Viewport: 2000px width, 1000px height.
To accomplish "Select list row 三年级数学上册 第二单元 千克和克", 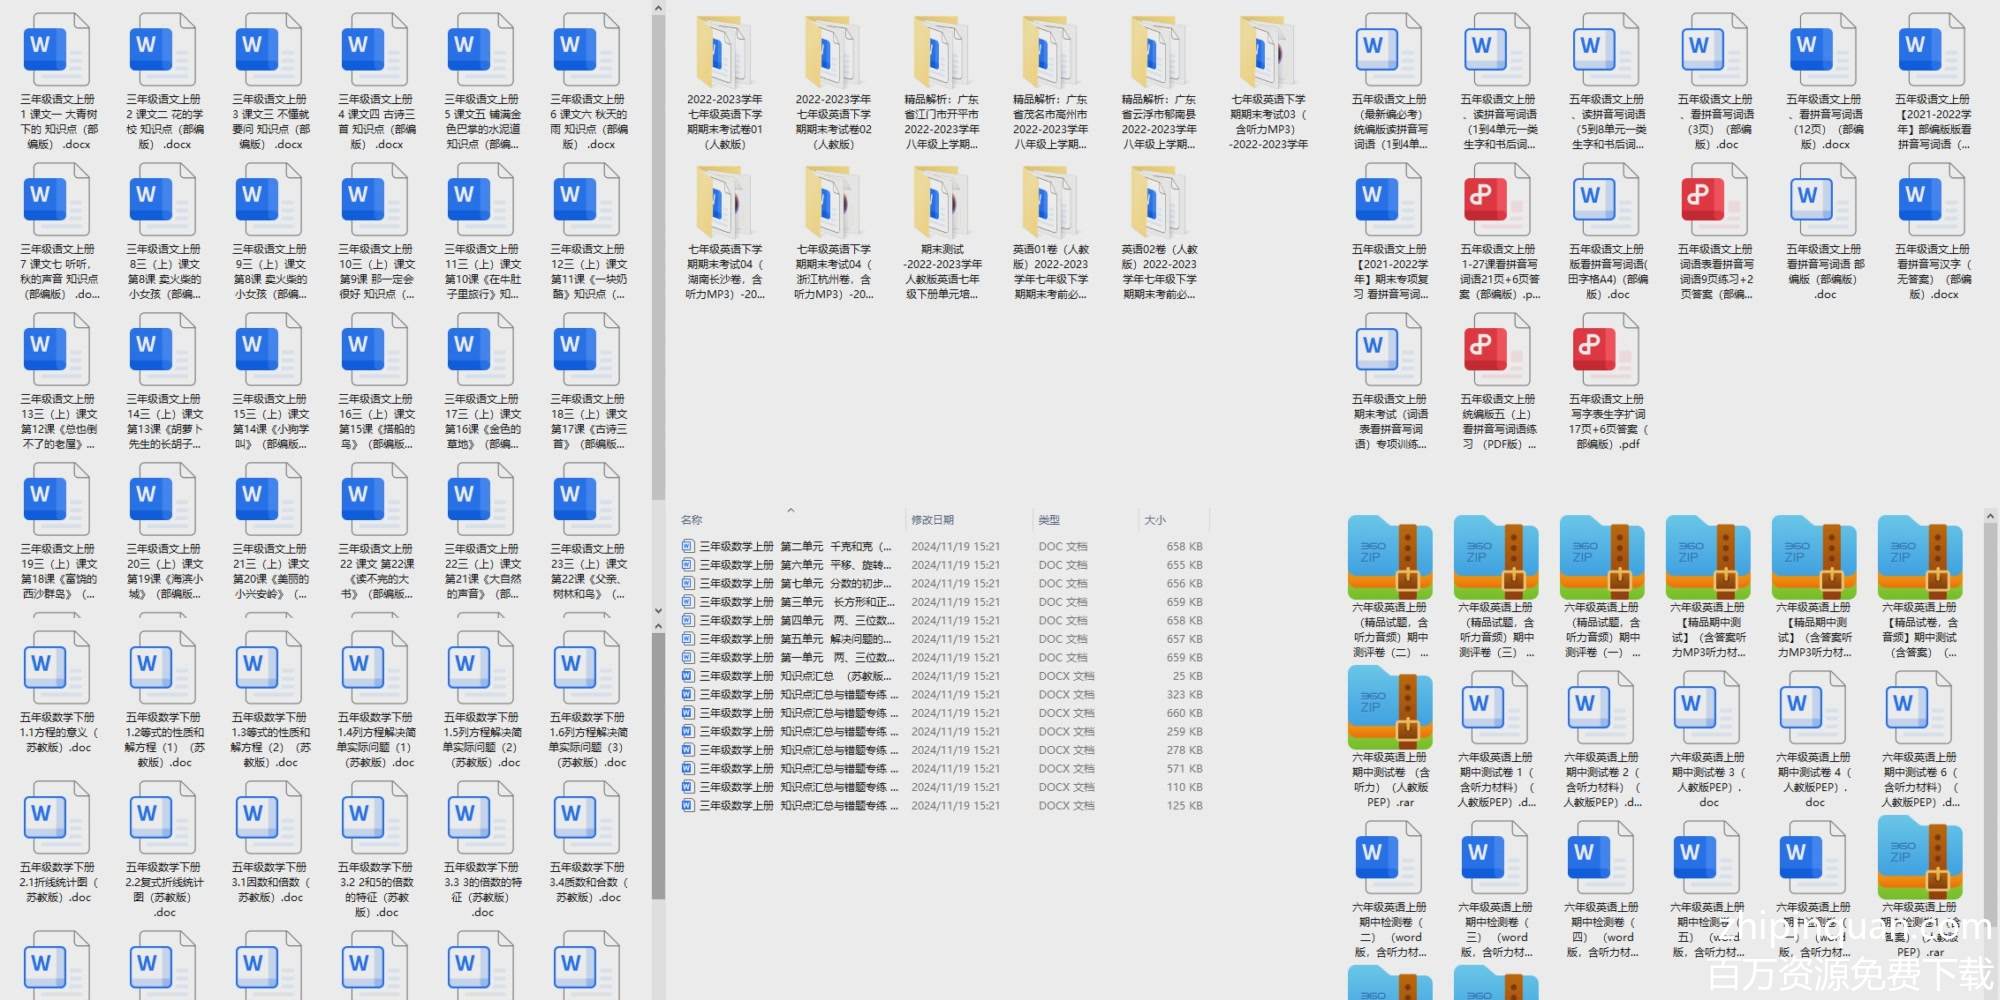I will (795, 547).
